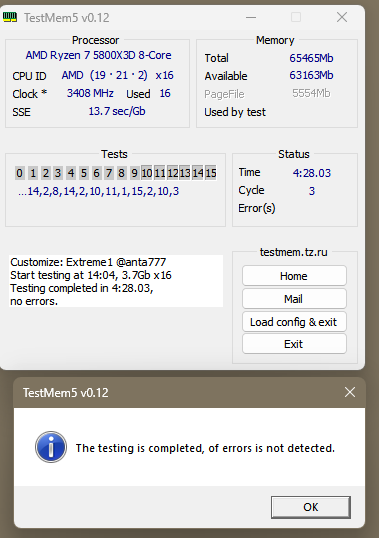Click the CPU ID label
The width and height of the screenshot is (379, 538).
click(29, 76)
